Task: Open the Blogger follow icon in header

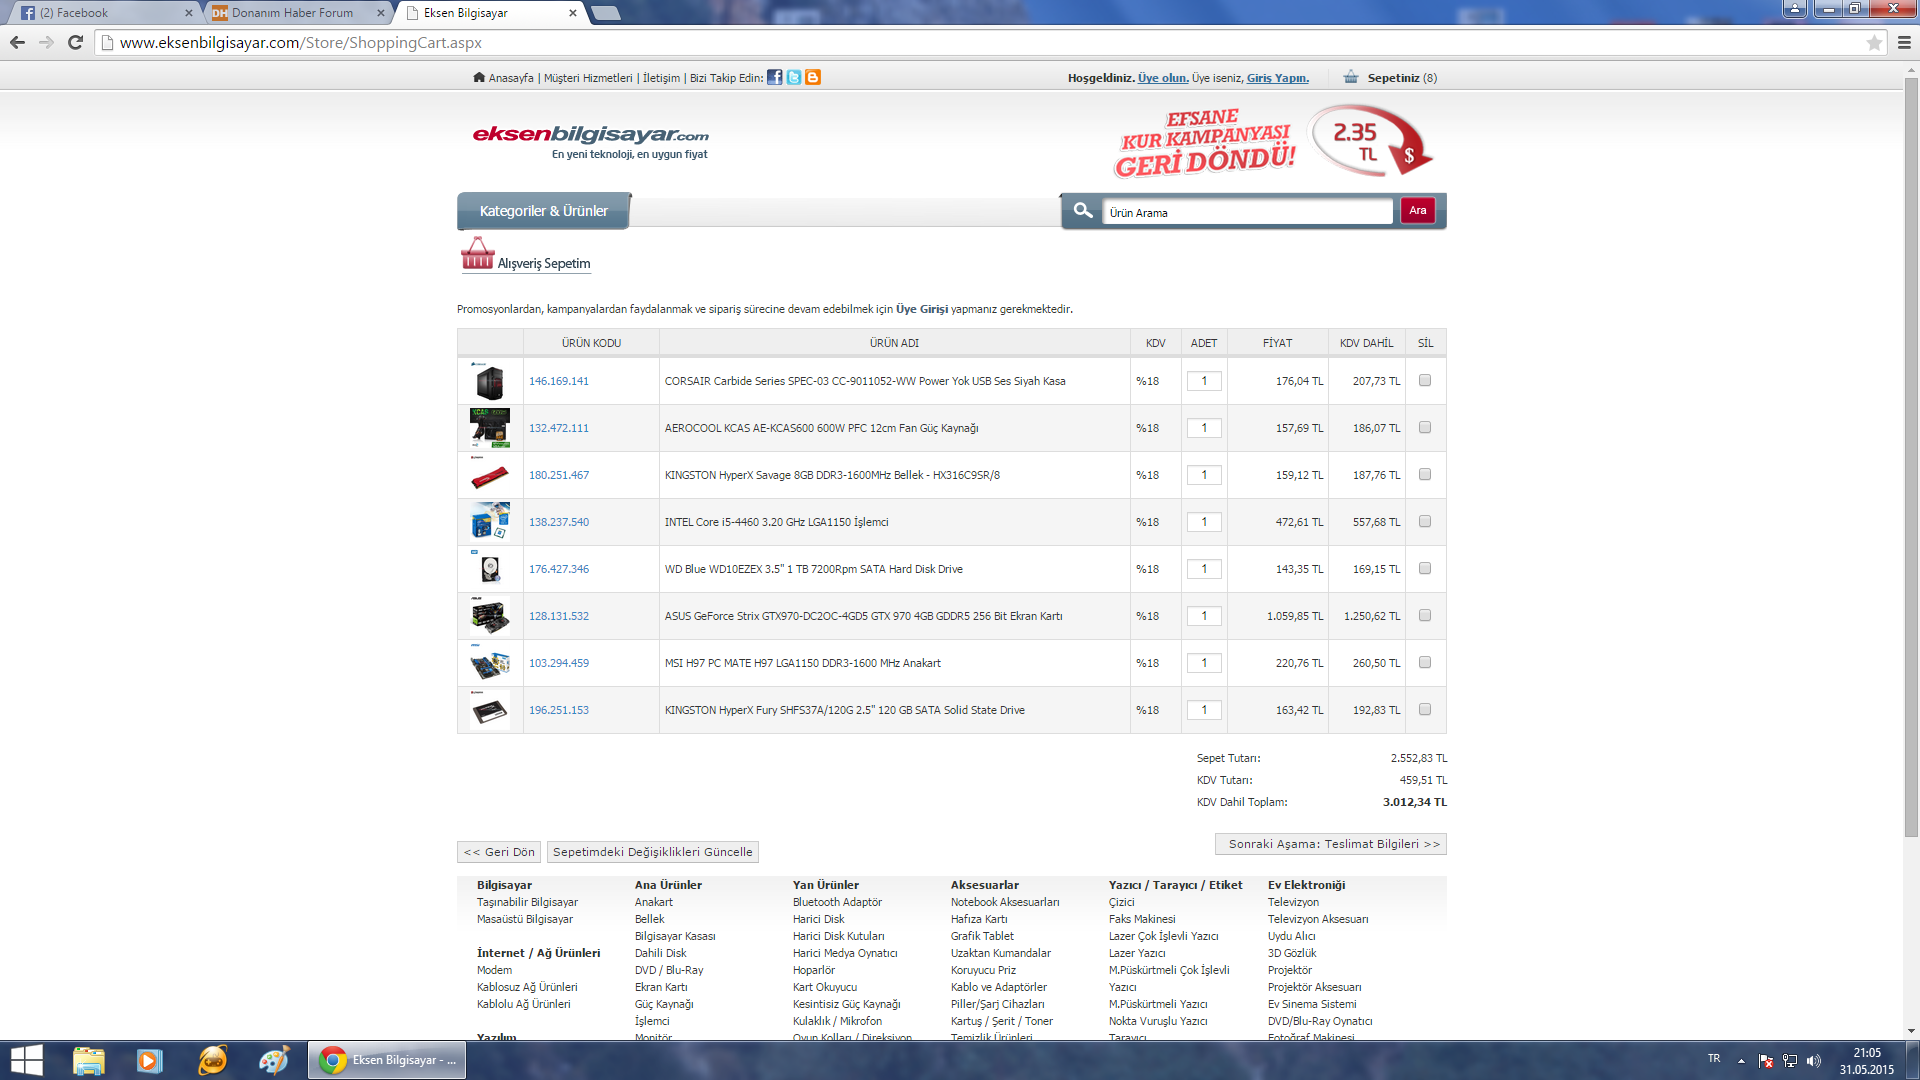Action: pos(813,77)
